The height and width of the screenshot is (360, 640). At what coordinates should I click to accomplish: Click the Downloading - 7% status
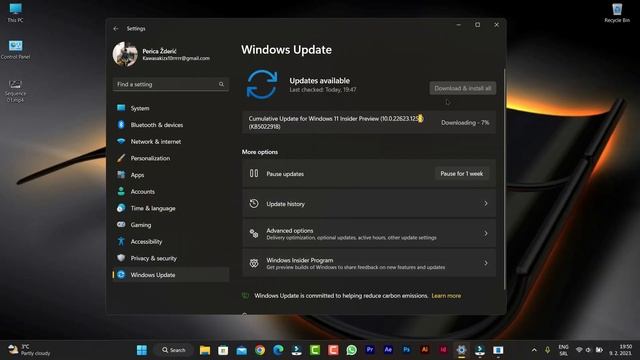[465, 122]
